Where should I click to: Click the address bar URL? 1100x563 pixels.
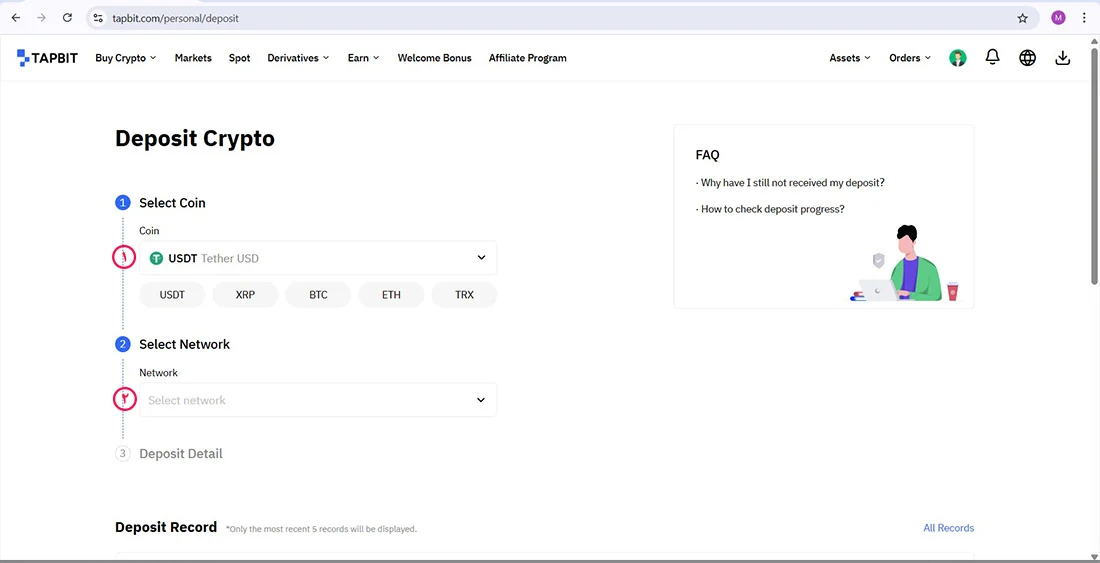[175, 18]
